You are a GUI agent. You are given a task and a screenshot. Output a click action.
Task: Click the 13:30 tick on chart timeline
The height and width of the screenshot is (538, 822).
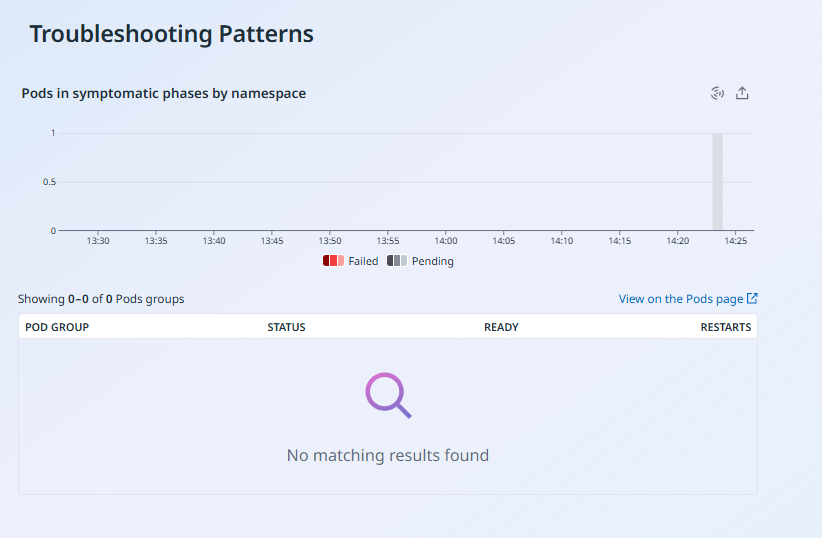[x=98, y=241]
